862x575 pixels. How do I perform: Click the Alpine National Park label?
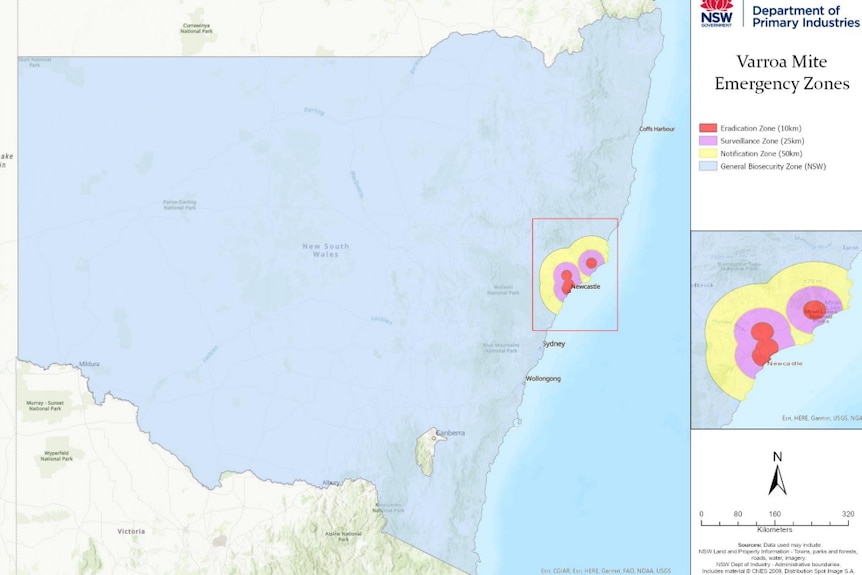pyautogui.click(x=343, y=537)
